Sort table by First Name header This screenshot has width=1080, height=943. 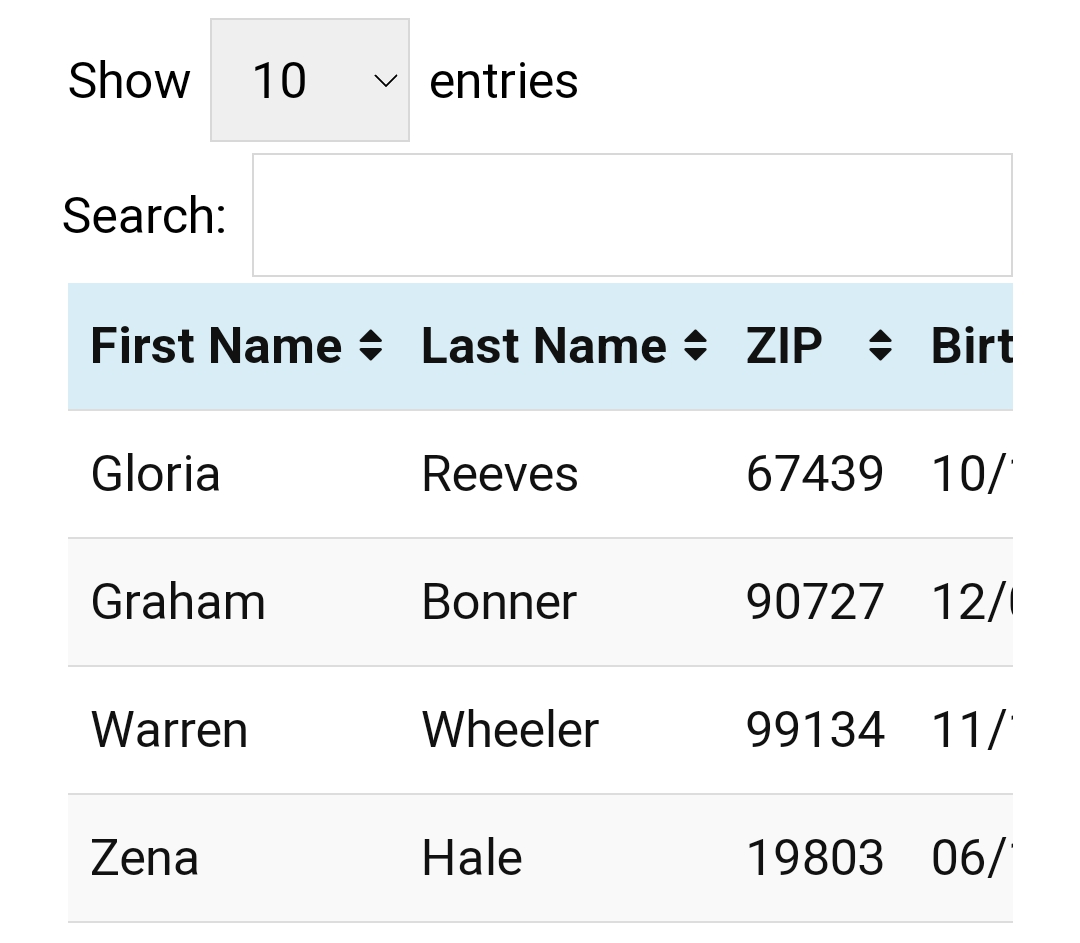click(x=216, y=346)
